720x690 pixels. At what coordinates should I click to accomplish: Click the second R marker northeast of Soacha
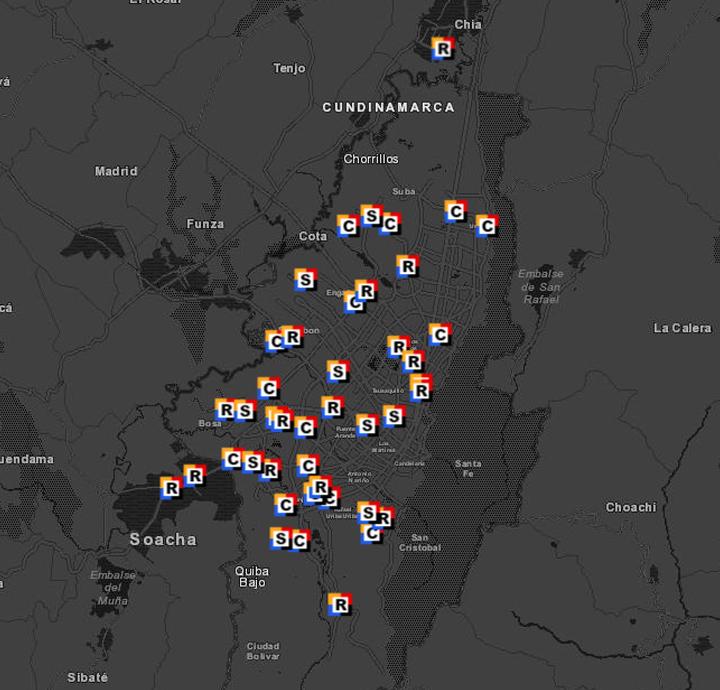194,476
